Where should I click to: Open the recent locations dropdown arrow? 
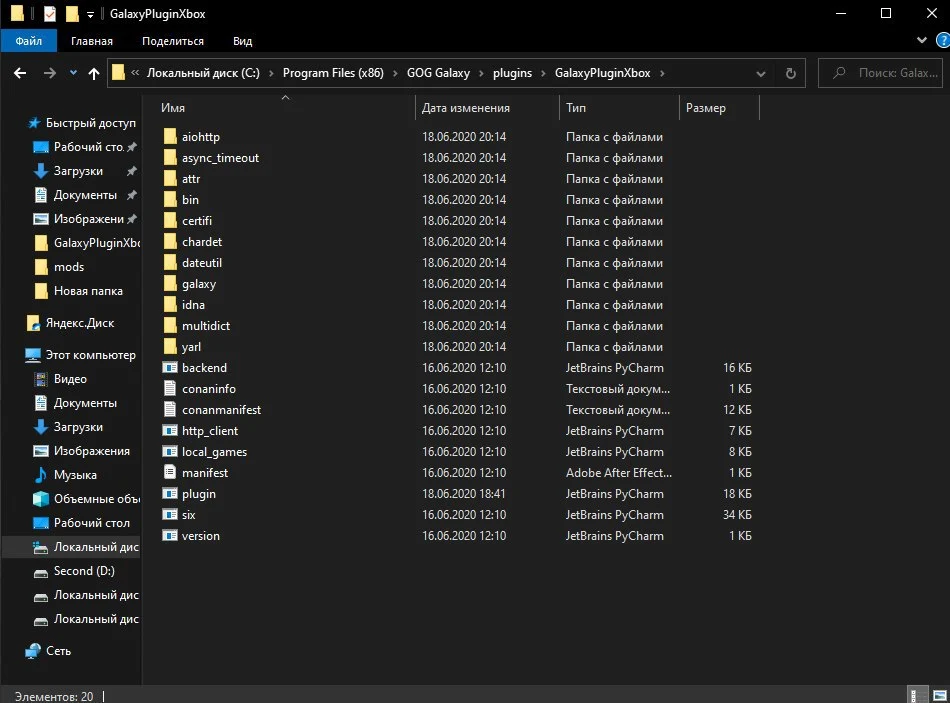click(73, 73)
